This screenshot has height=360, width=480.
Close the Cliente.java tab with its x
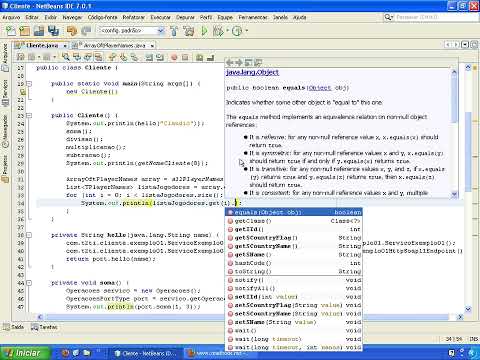coord(65,46)
